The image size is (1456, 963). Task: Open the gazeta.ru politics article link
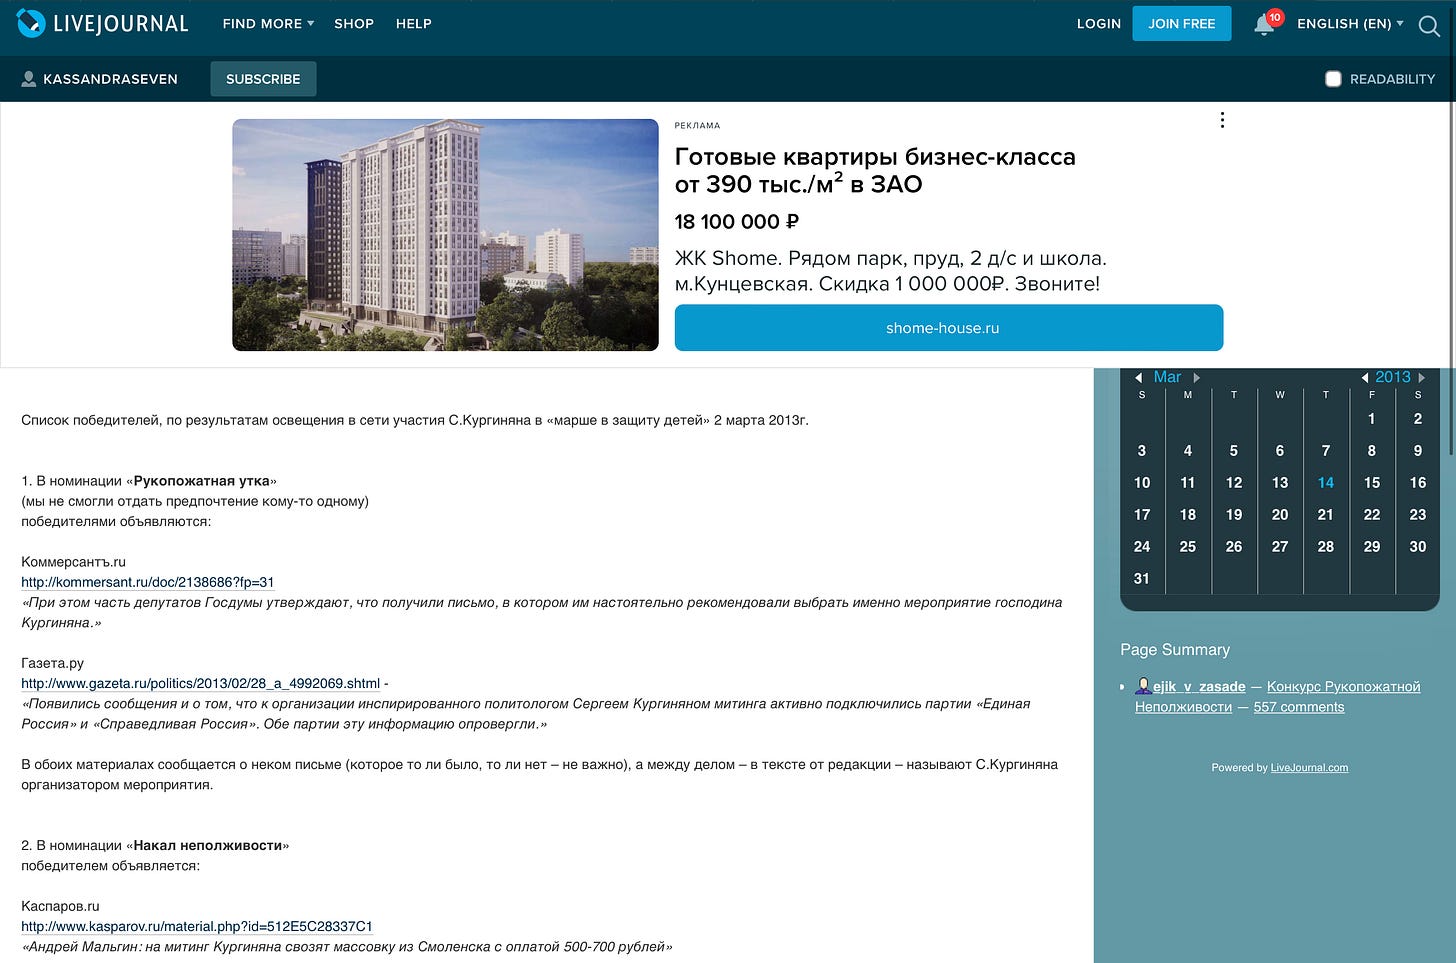click(x=200, y=683)
